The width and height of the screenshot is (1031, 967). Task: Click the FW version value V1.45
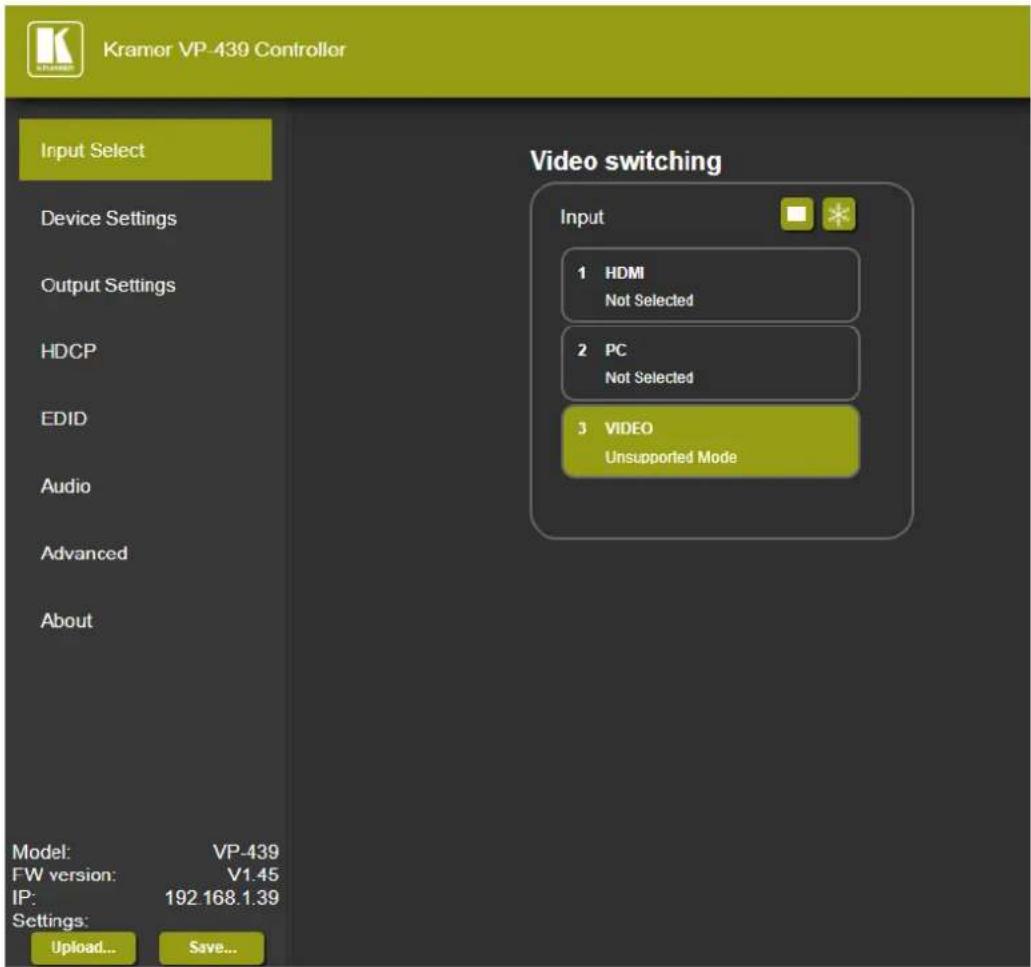[x=252, y=875]
